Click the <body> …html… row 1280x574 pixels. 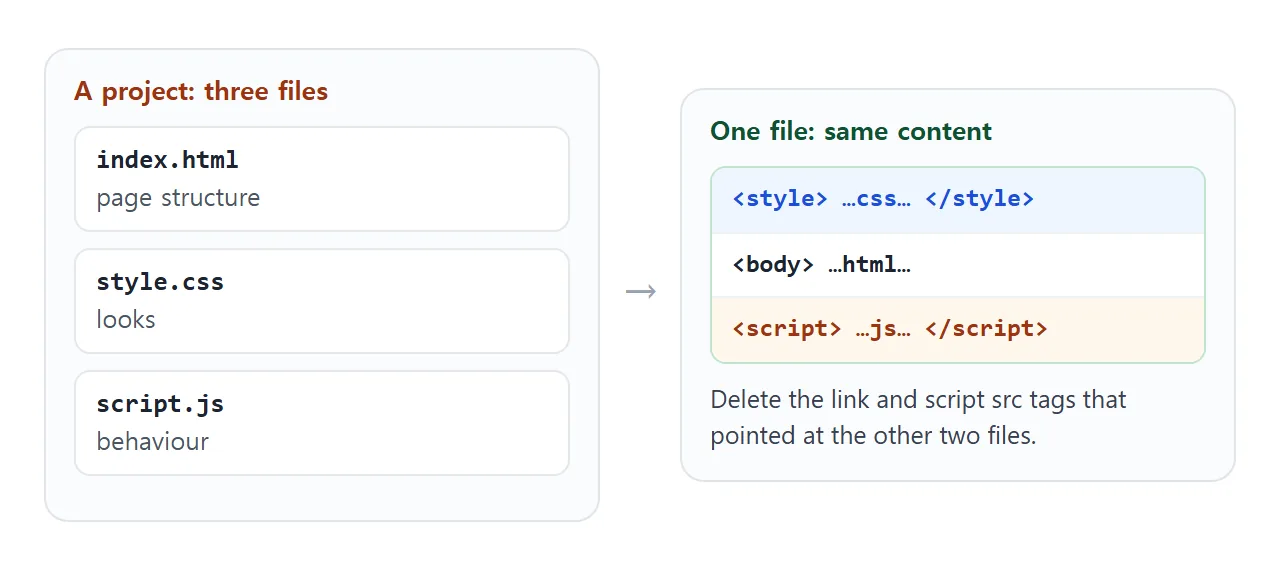coord(958,265)
